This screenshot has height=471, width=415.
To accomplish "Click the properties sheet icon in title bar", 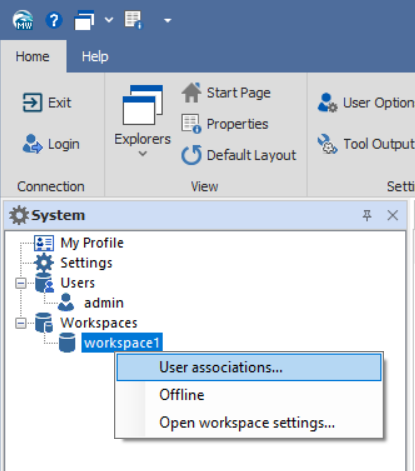I will tap(134, 20).
